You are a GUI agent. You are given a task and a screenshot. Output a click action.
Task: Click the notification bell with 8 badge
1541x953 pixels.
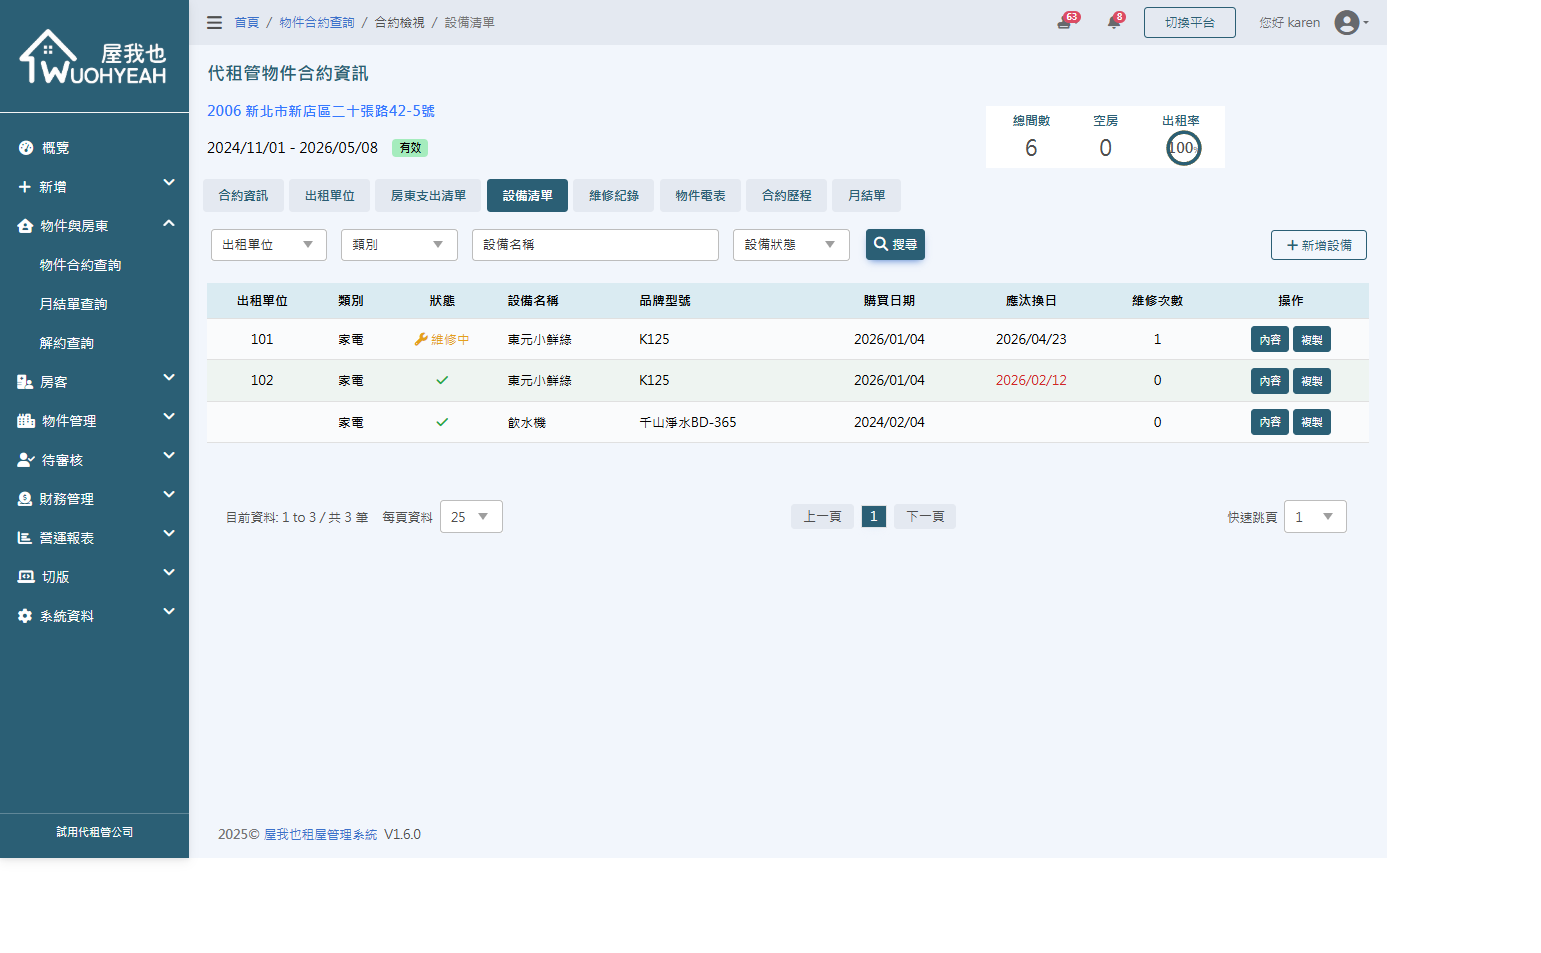click(x=1113, y=21)
